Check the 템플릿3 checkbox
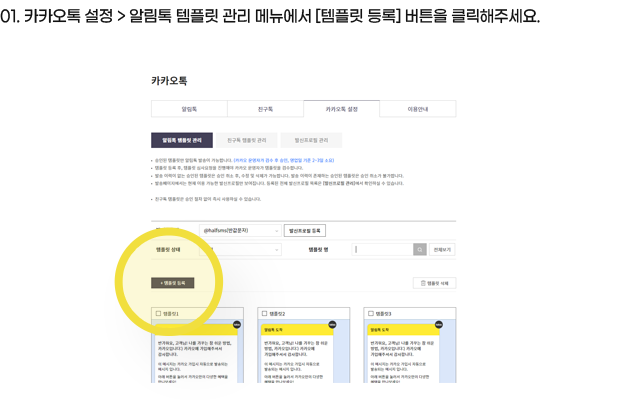The height and width of the screenshot is (408, 626). click(x=370, y=314)
